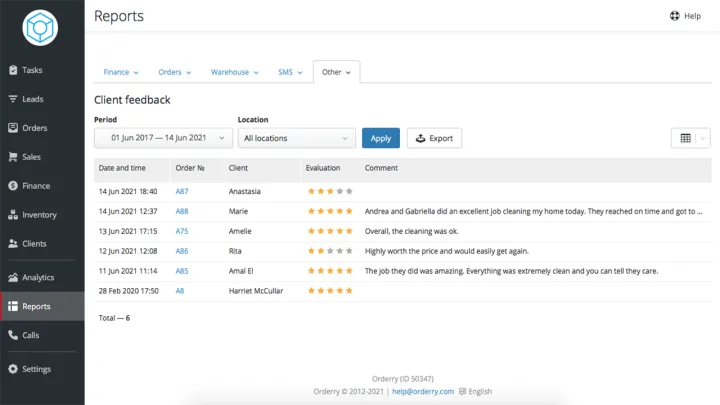Expand the SMS reports tab
Viewport: 720px width, 405px height.
tap(290, 72)
